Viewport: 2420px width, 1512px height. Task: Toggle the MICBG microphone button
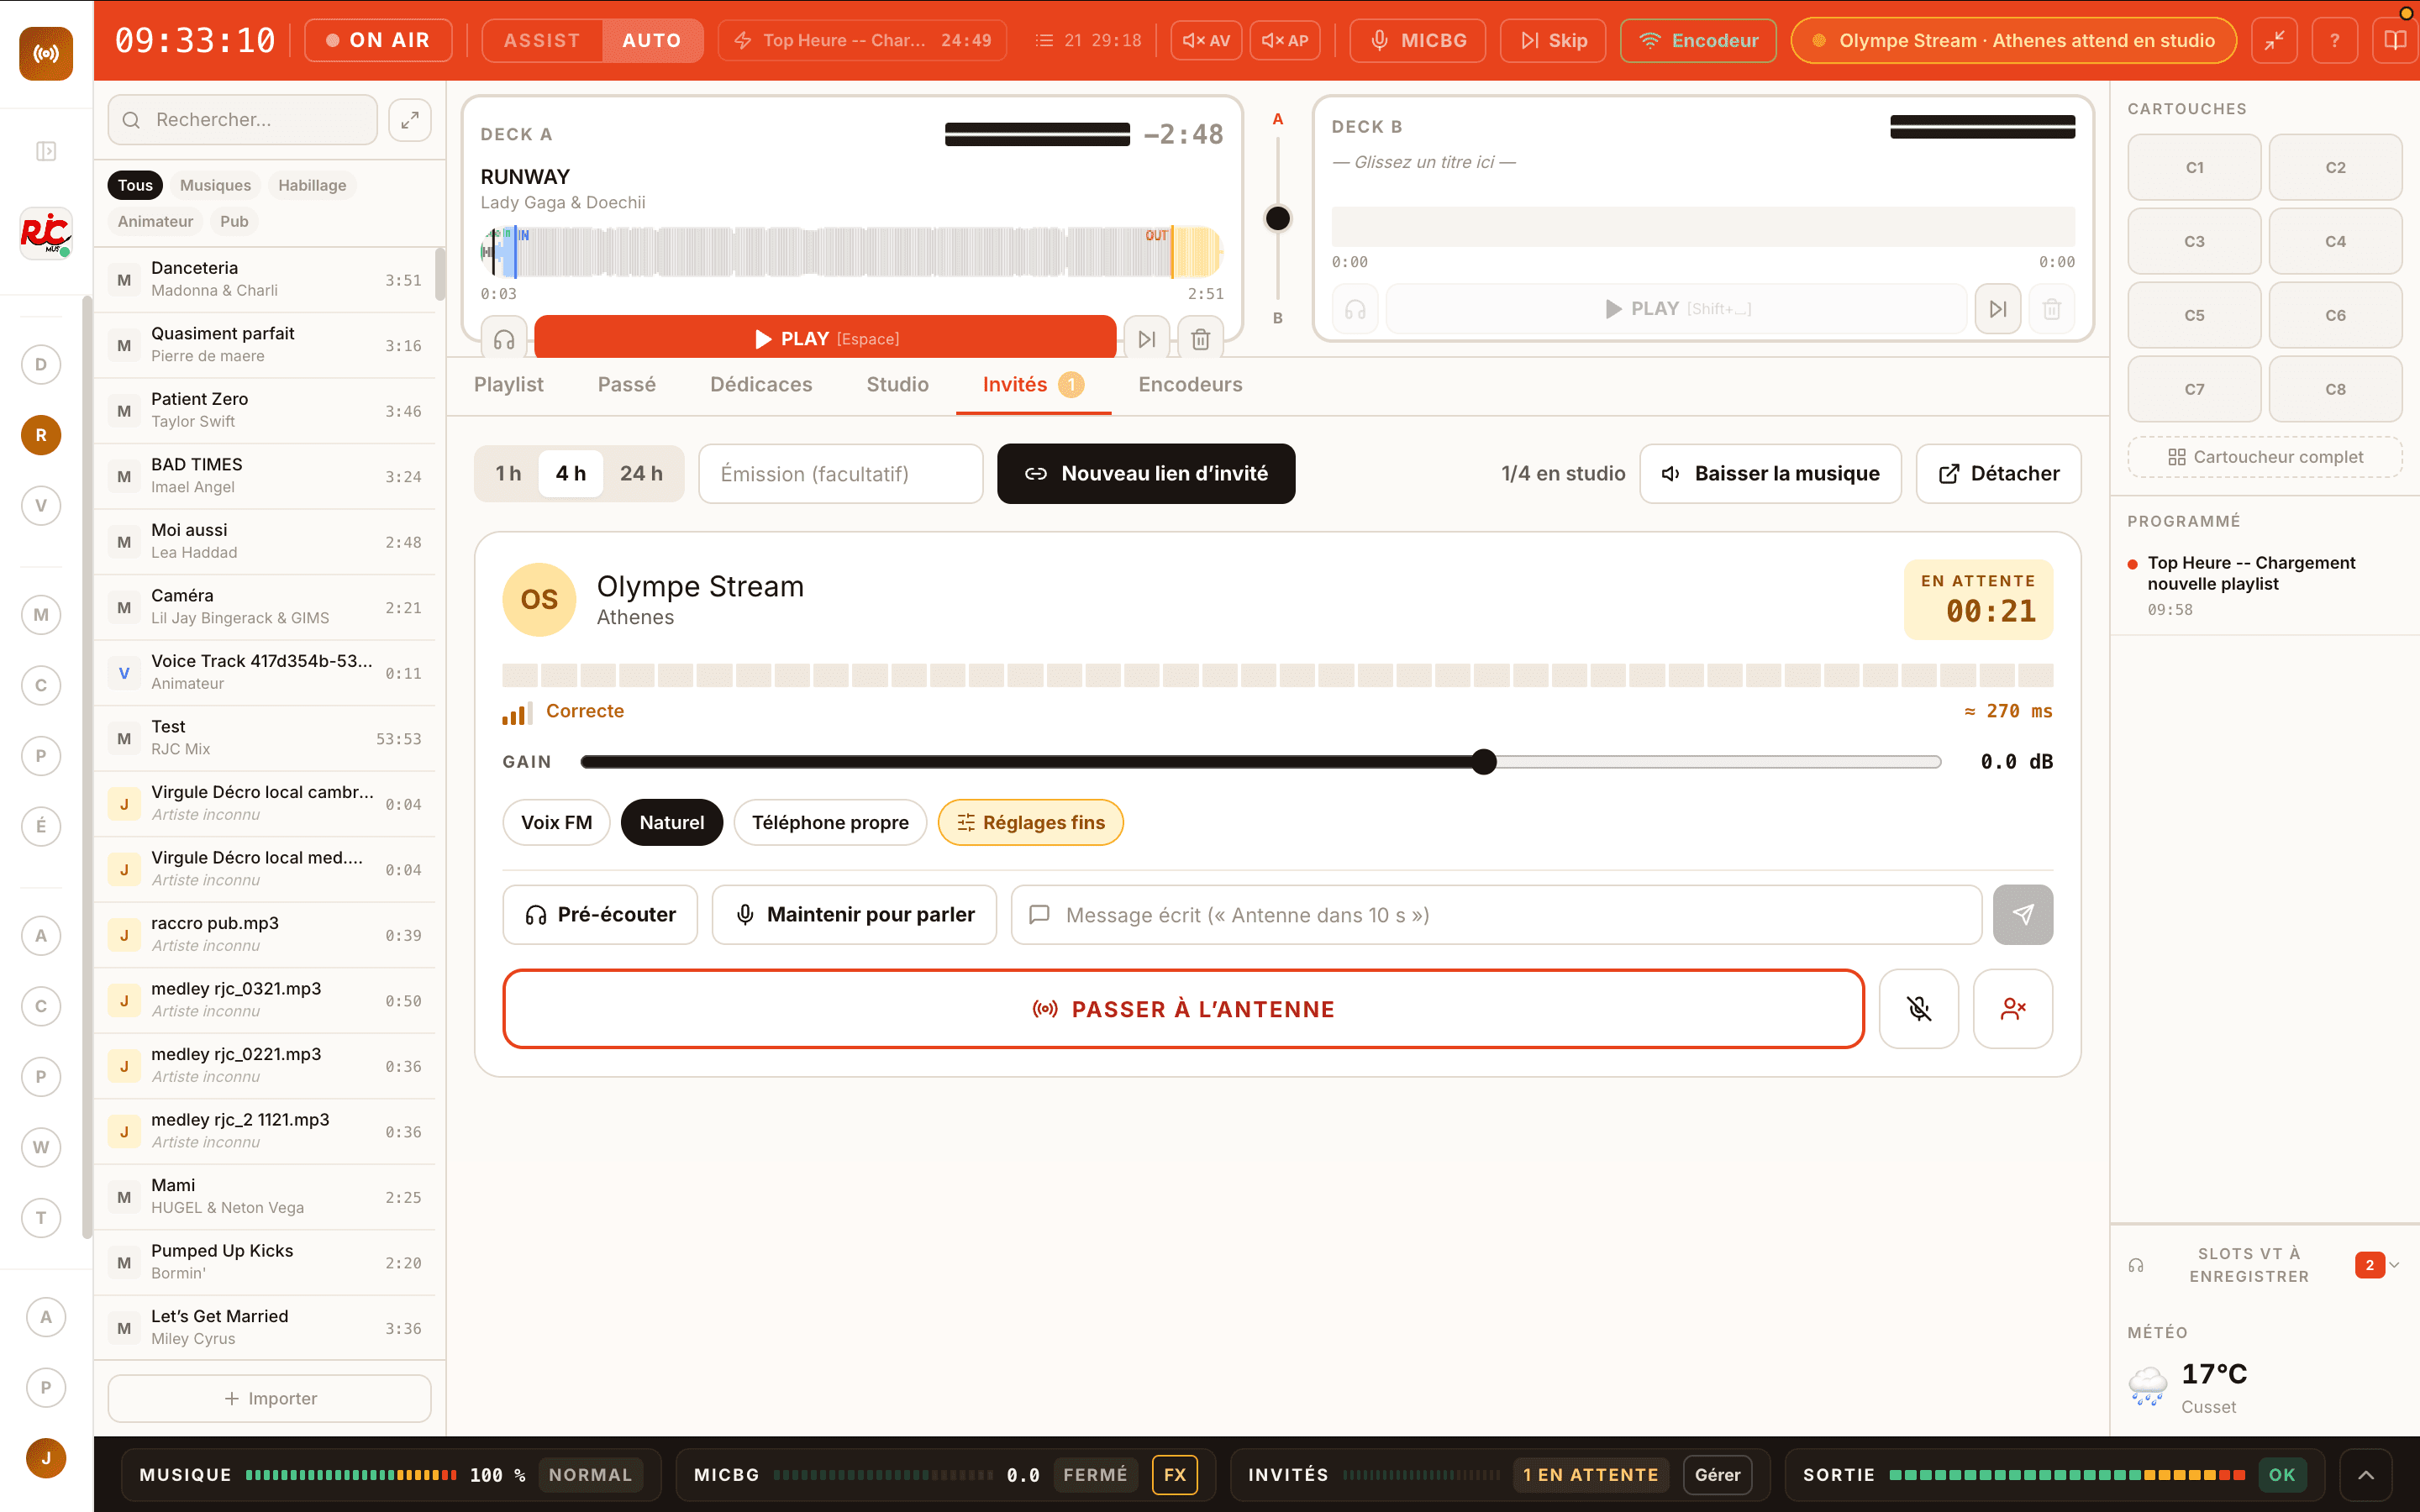[x=1418, y=40]
